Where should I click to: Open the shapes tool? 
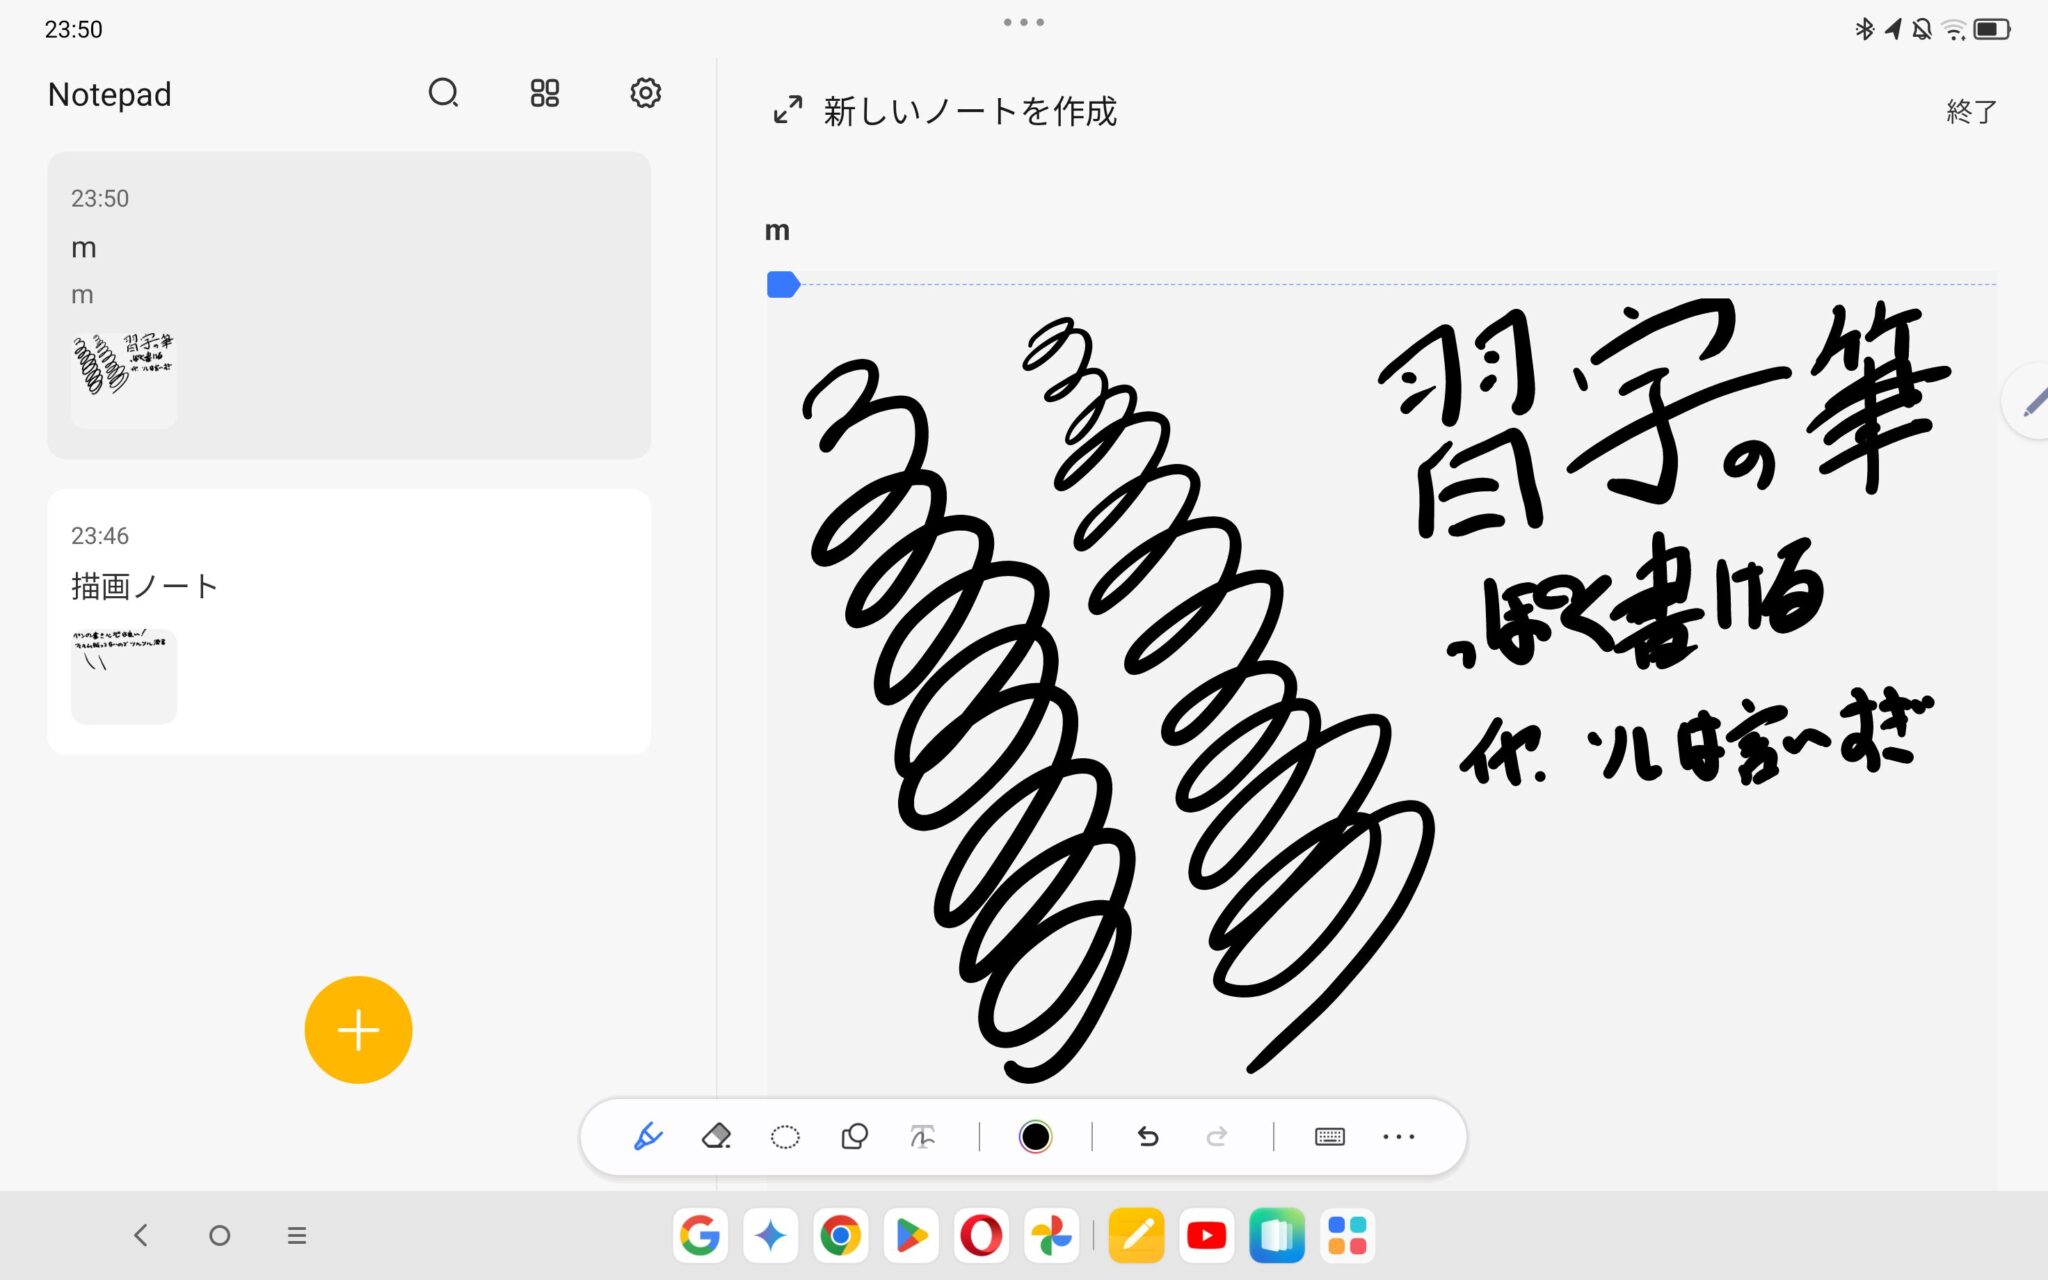coord(854,1137)
